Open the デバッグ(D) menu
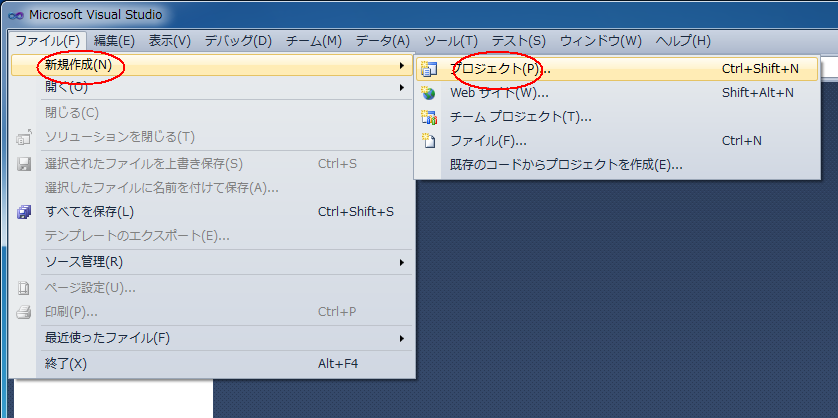838x418 pixels. click(238, 41)
